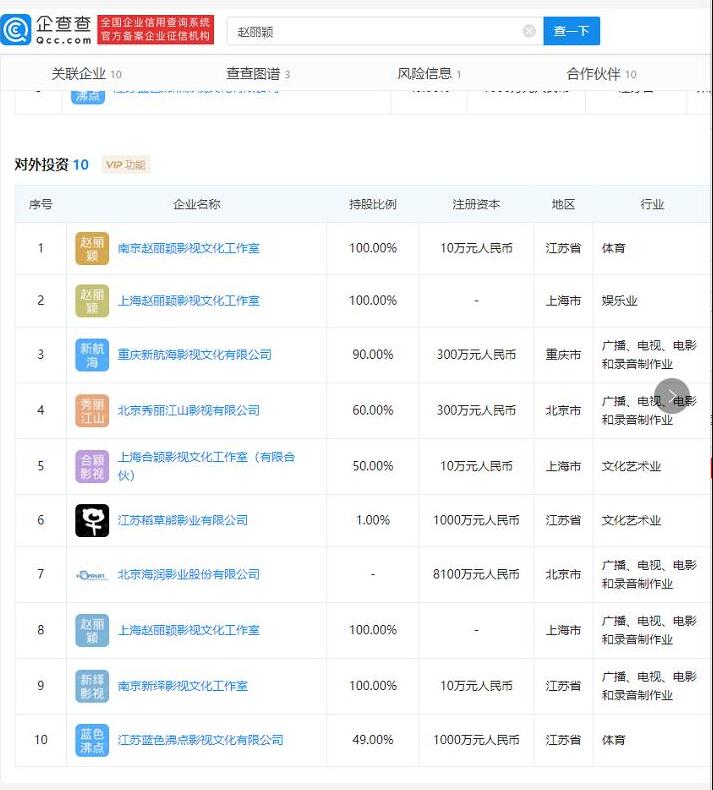
Task: Open 北京海润影业股份有限公司 link
Action: 188,574
